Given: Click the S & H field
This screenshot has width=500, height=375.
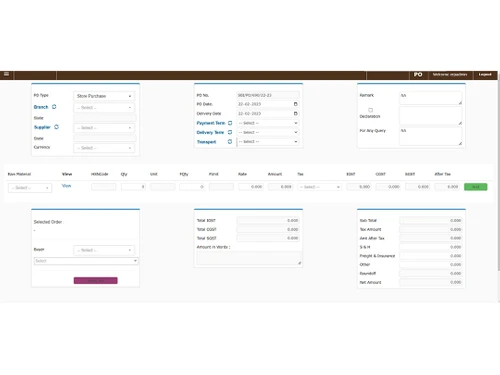Looking at the screenshot, I should (x=431, y=247).
